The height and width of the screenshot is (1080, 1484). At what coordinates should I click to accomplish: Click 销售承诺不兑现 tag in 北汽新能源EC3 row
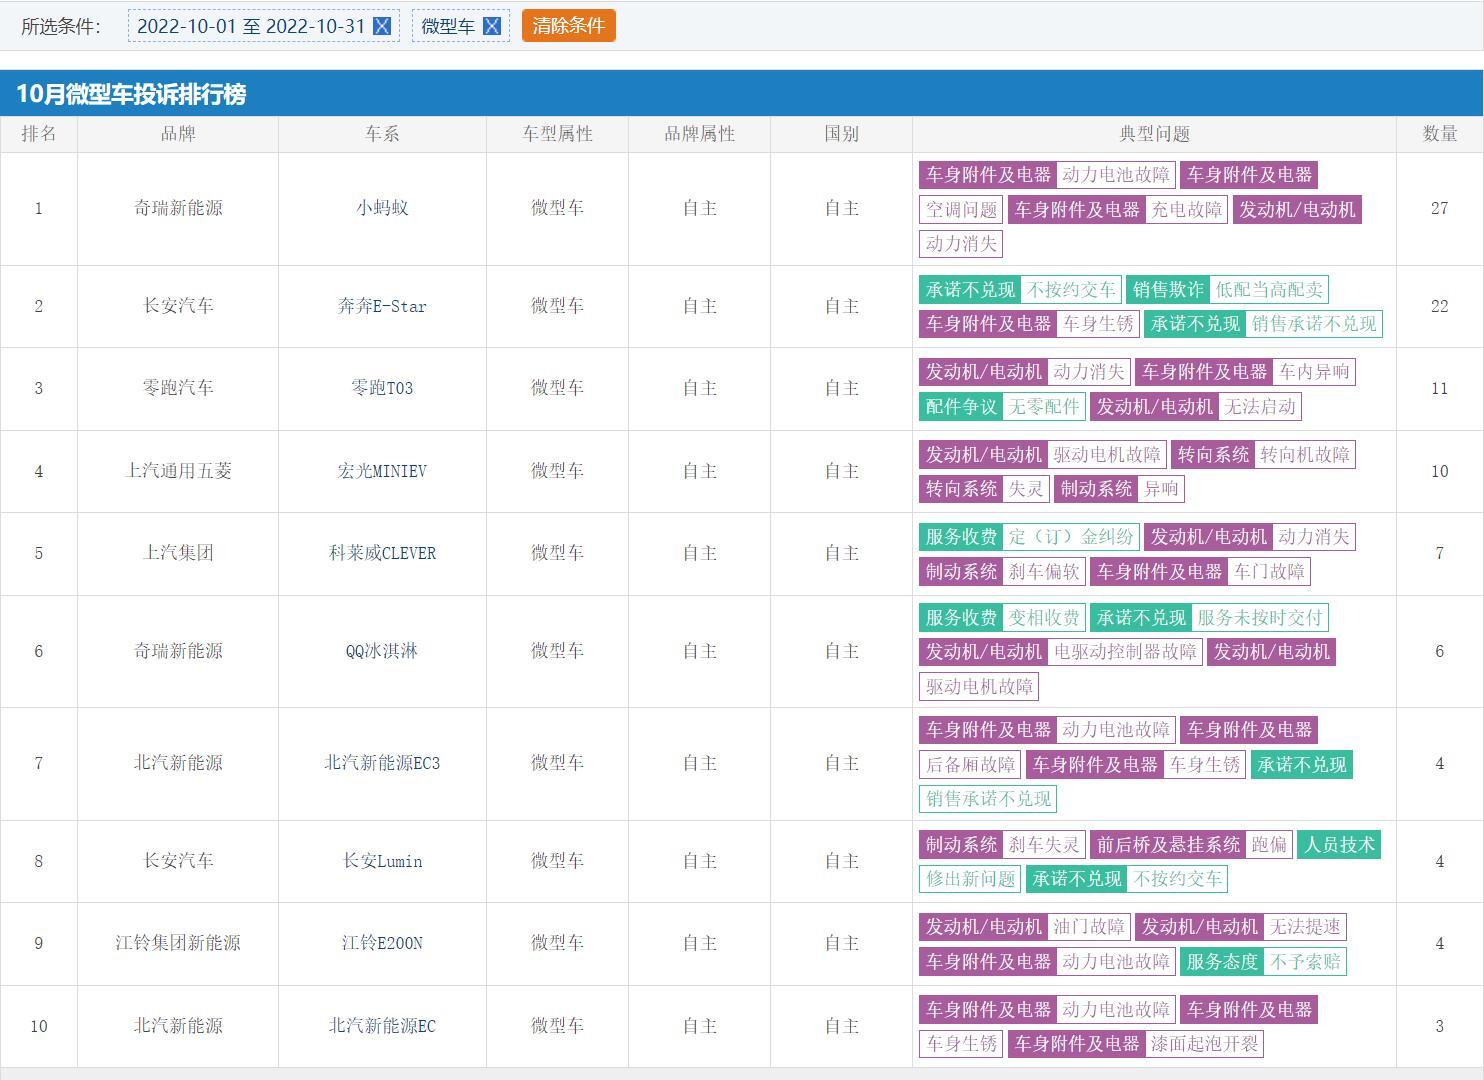click(988, 799)
